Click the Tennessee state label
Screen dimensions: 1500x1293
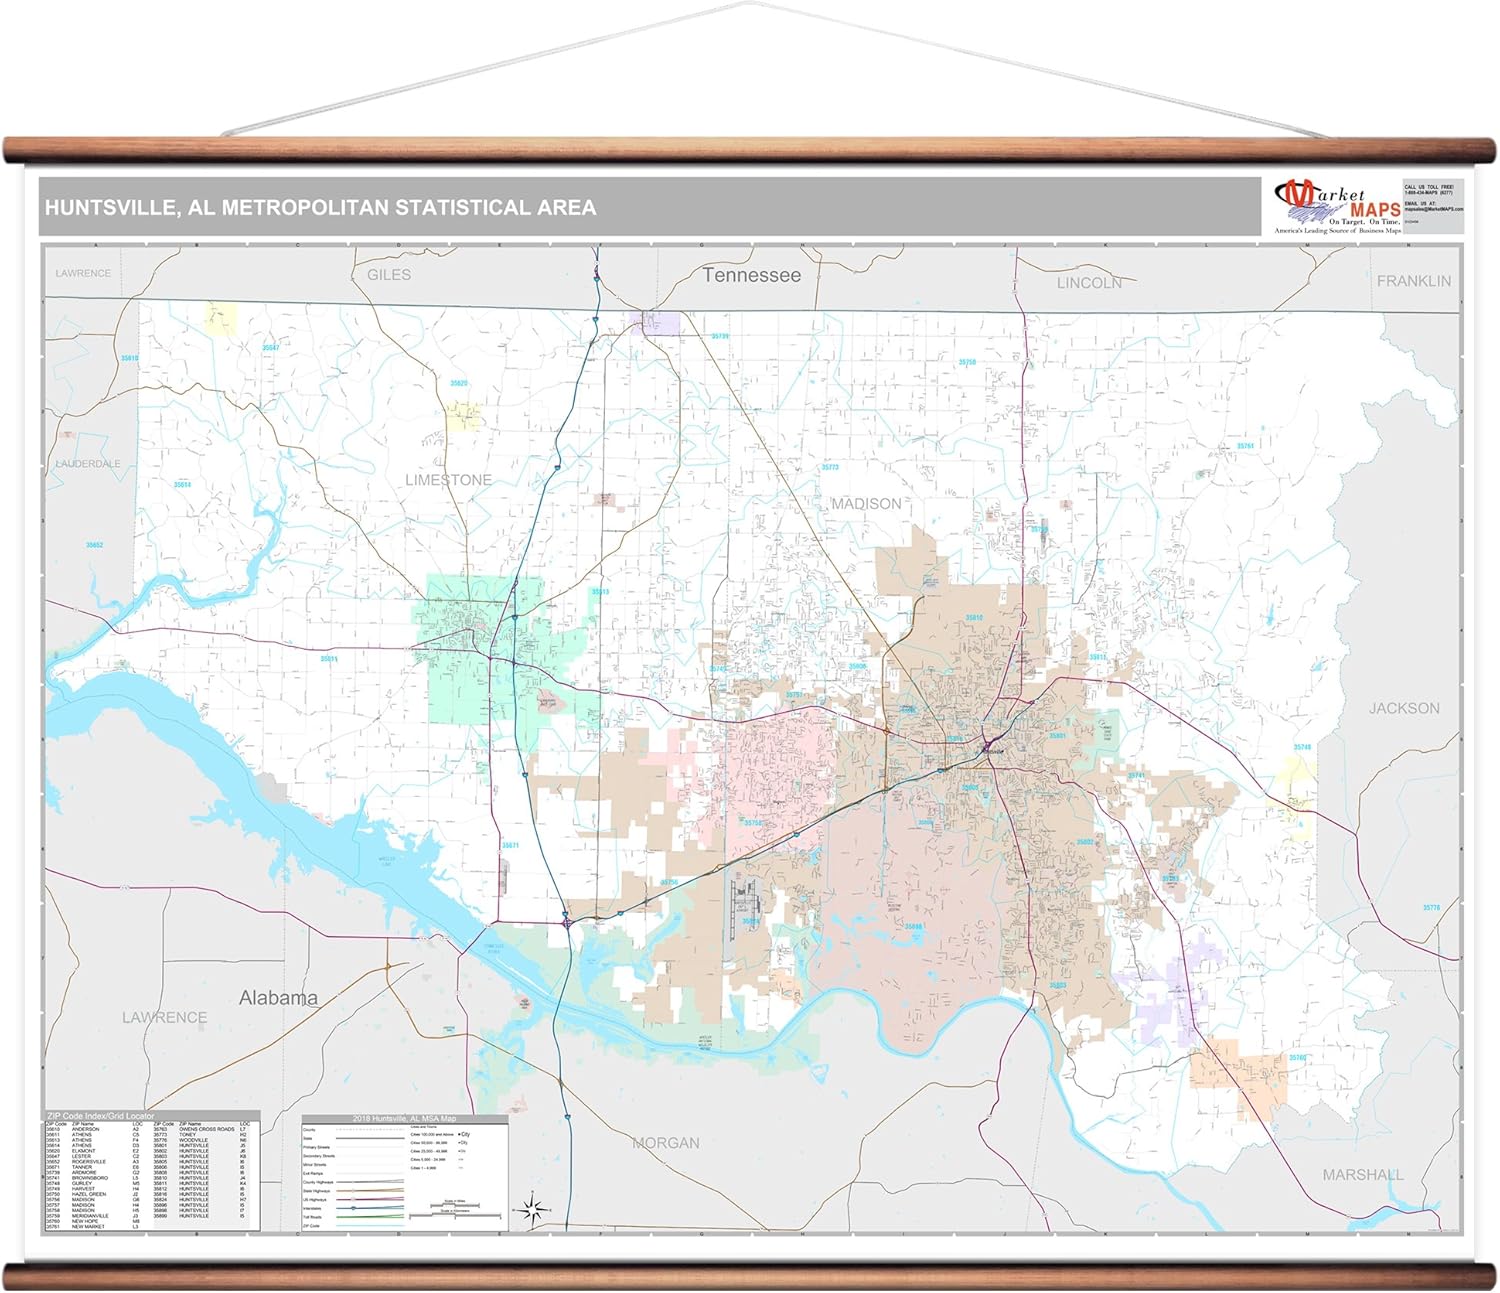pos(751,275)
